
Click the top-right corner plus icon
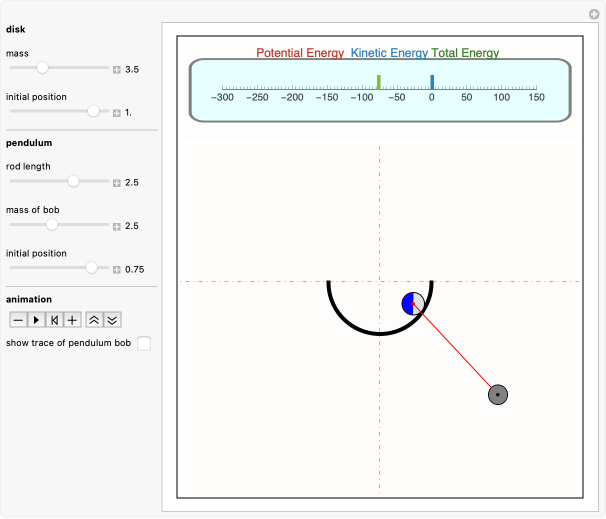point(594,14)
